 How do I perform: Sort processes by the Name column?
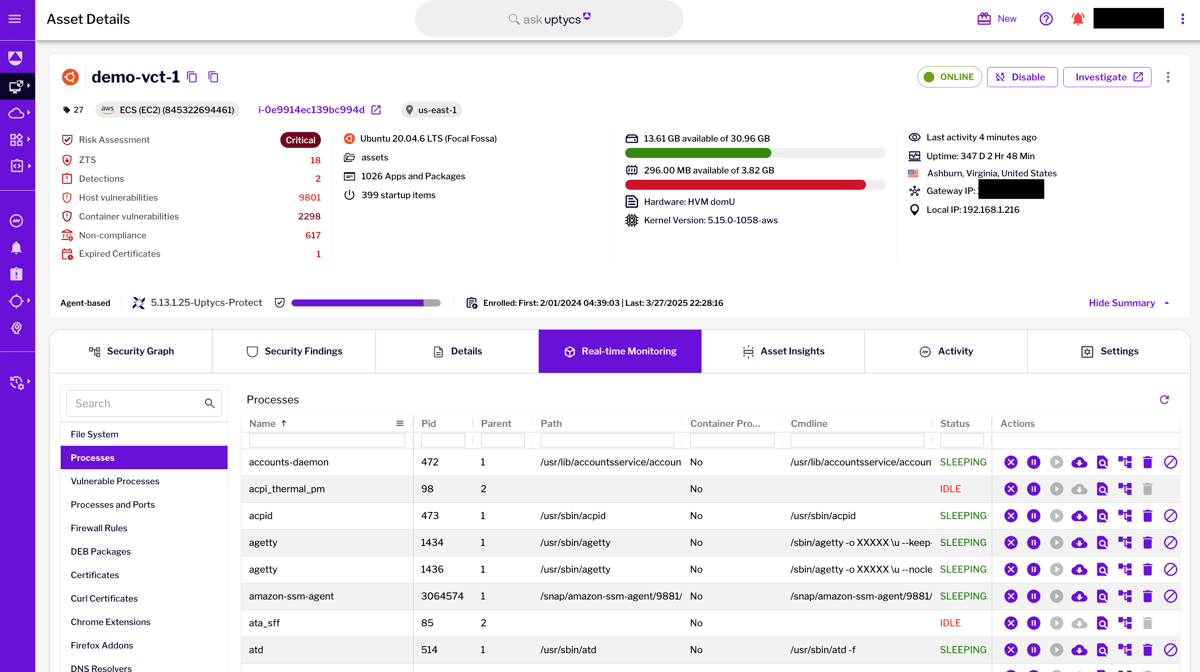point(268,424)
